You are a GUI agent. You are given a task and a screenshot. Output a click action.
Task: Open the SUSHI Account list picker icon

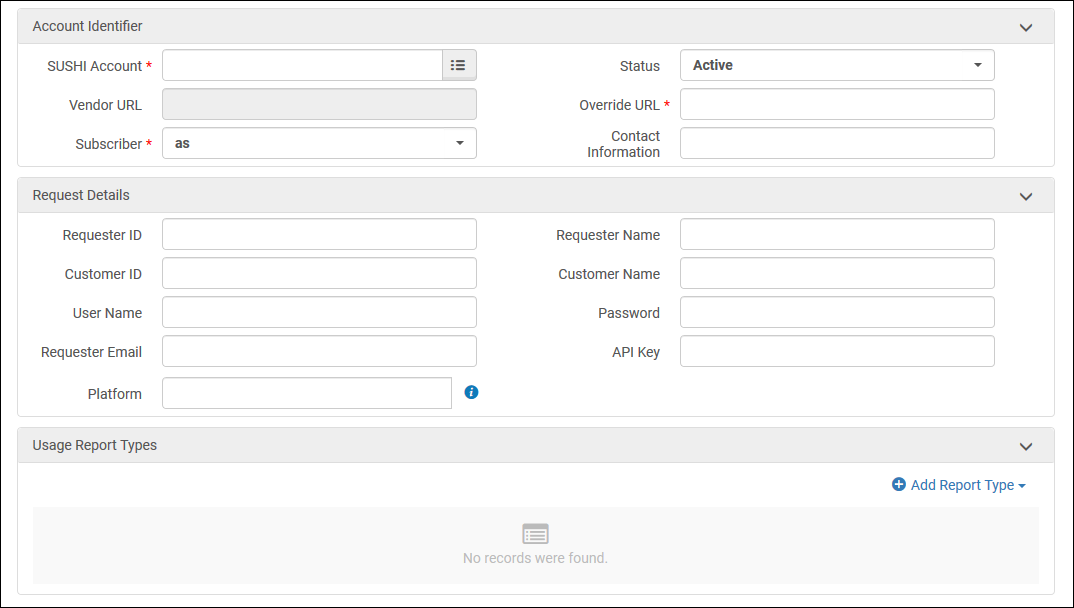click(458, 65)
